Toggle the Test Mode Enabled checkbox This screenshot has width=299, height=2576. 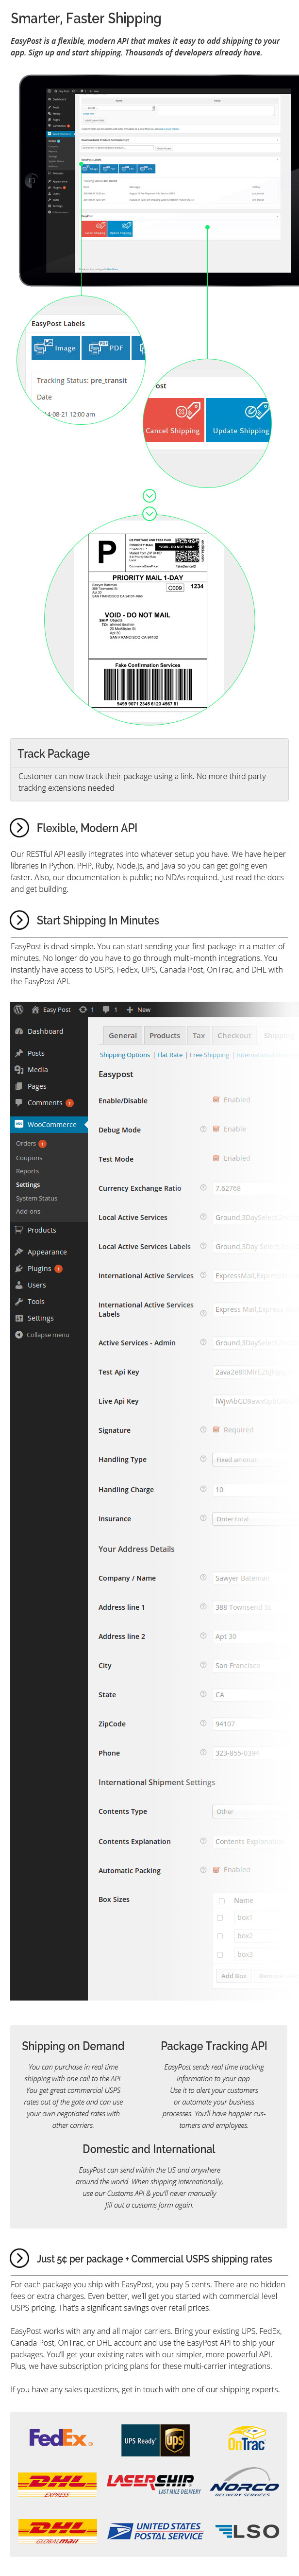click(x=216, y=1158)
